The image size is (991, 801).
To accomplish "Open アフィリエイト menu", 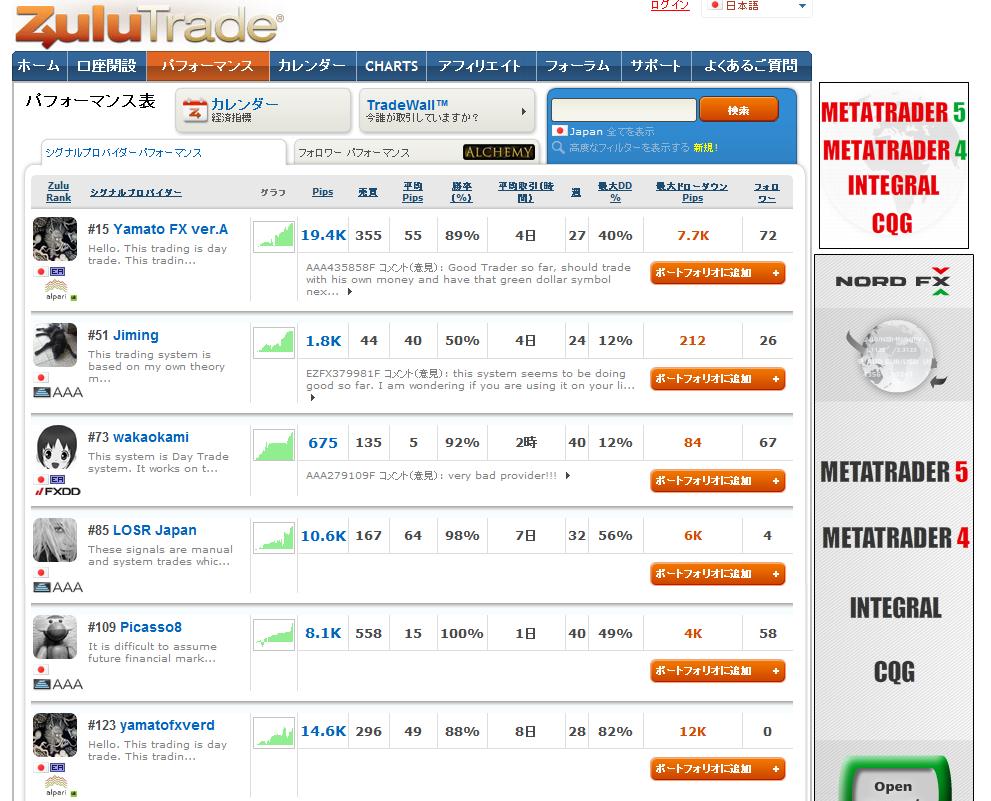I will [x=480, y=66].
